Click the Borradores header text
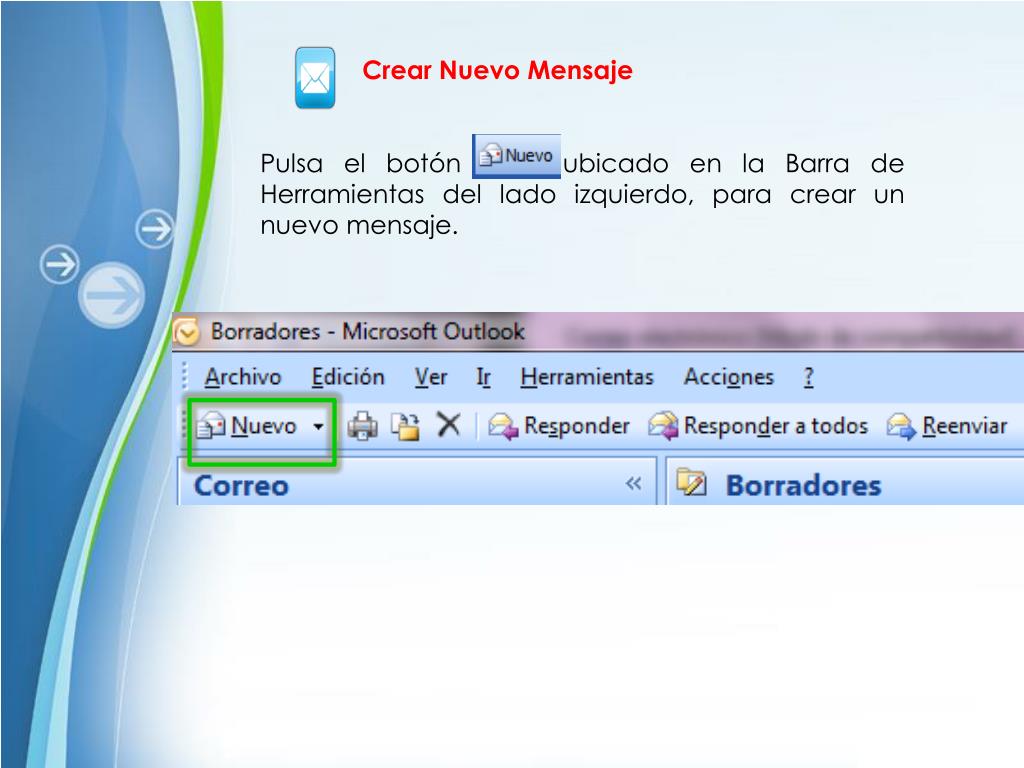The width and height of the screenshot is (1024, 768). point(804,486)
